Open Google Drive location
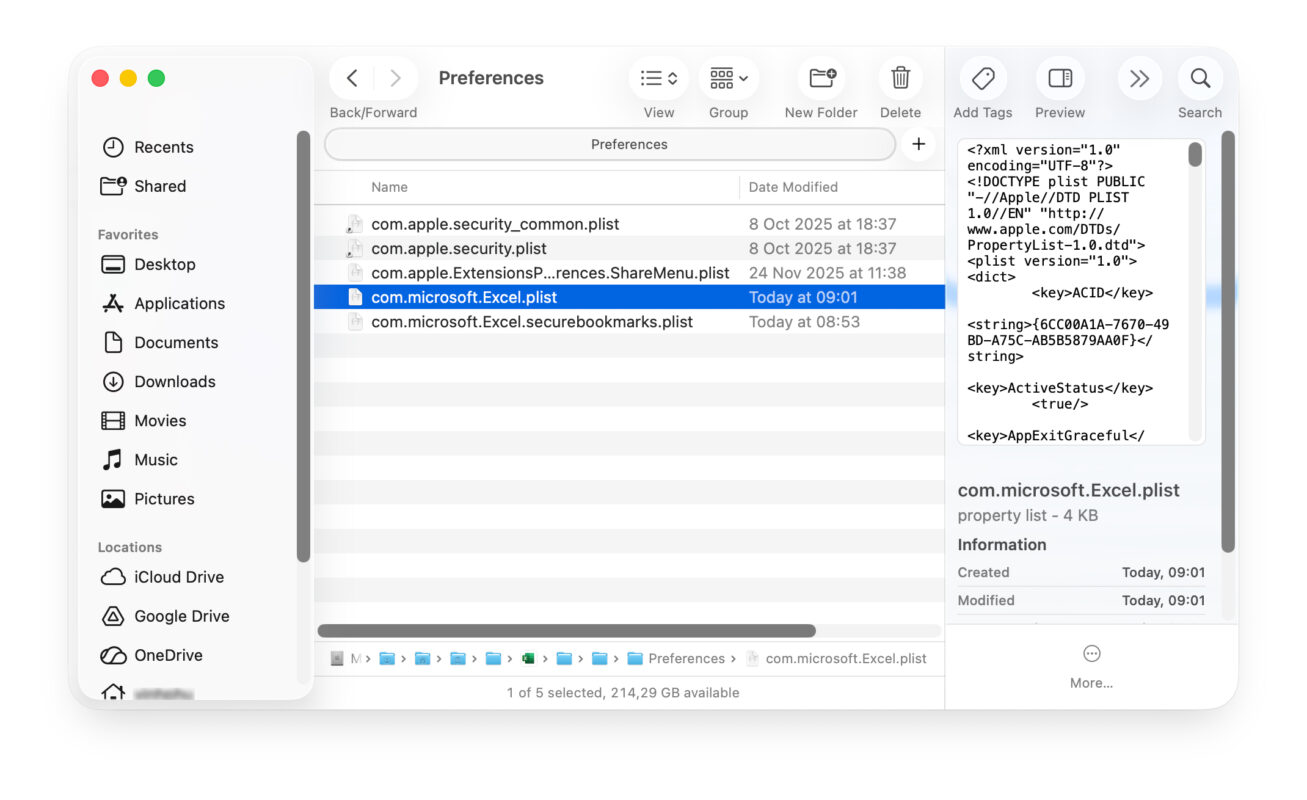 click(182, 616)
